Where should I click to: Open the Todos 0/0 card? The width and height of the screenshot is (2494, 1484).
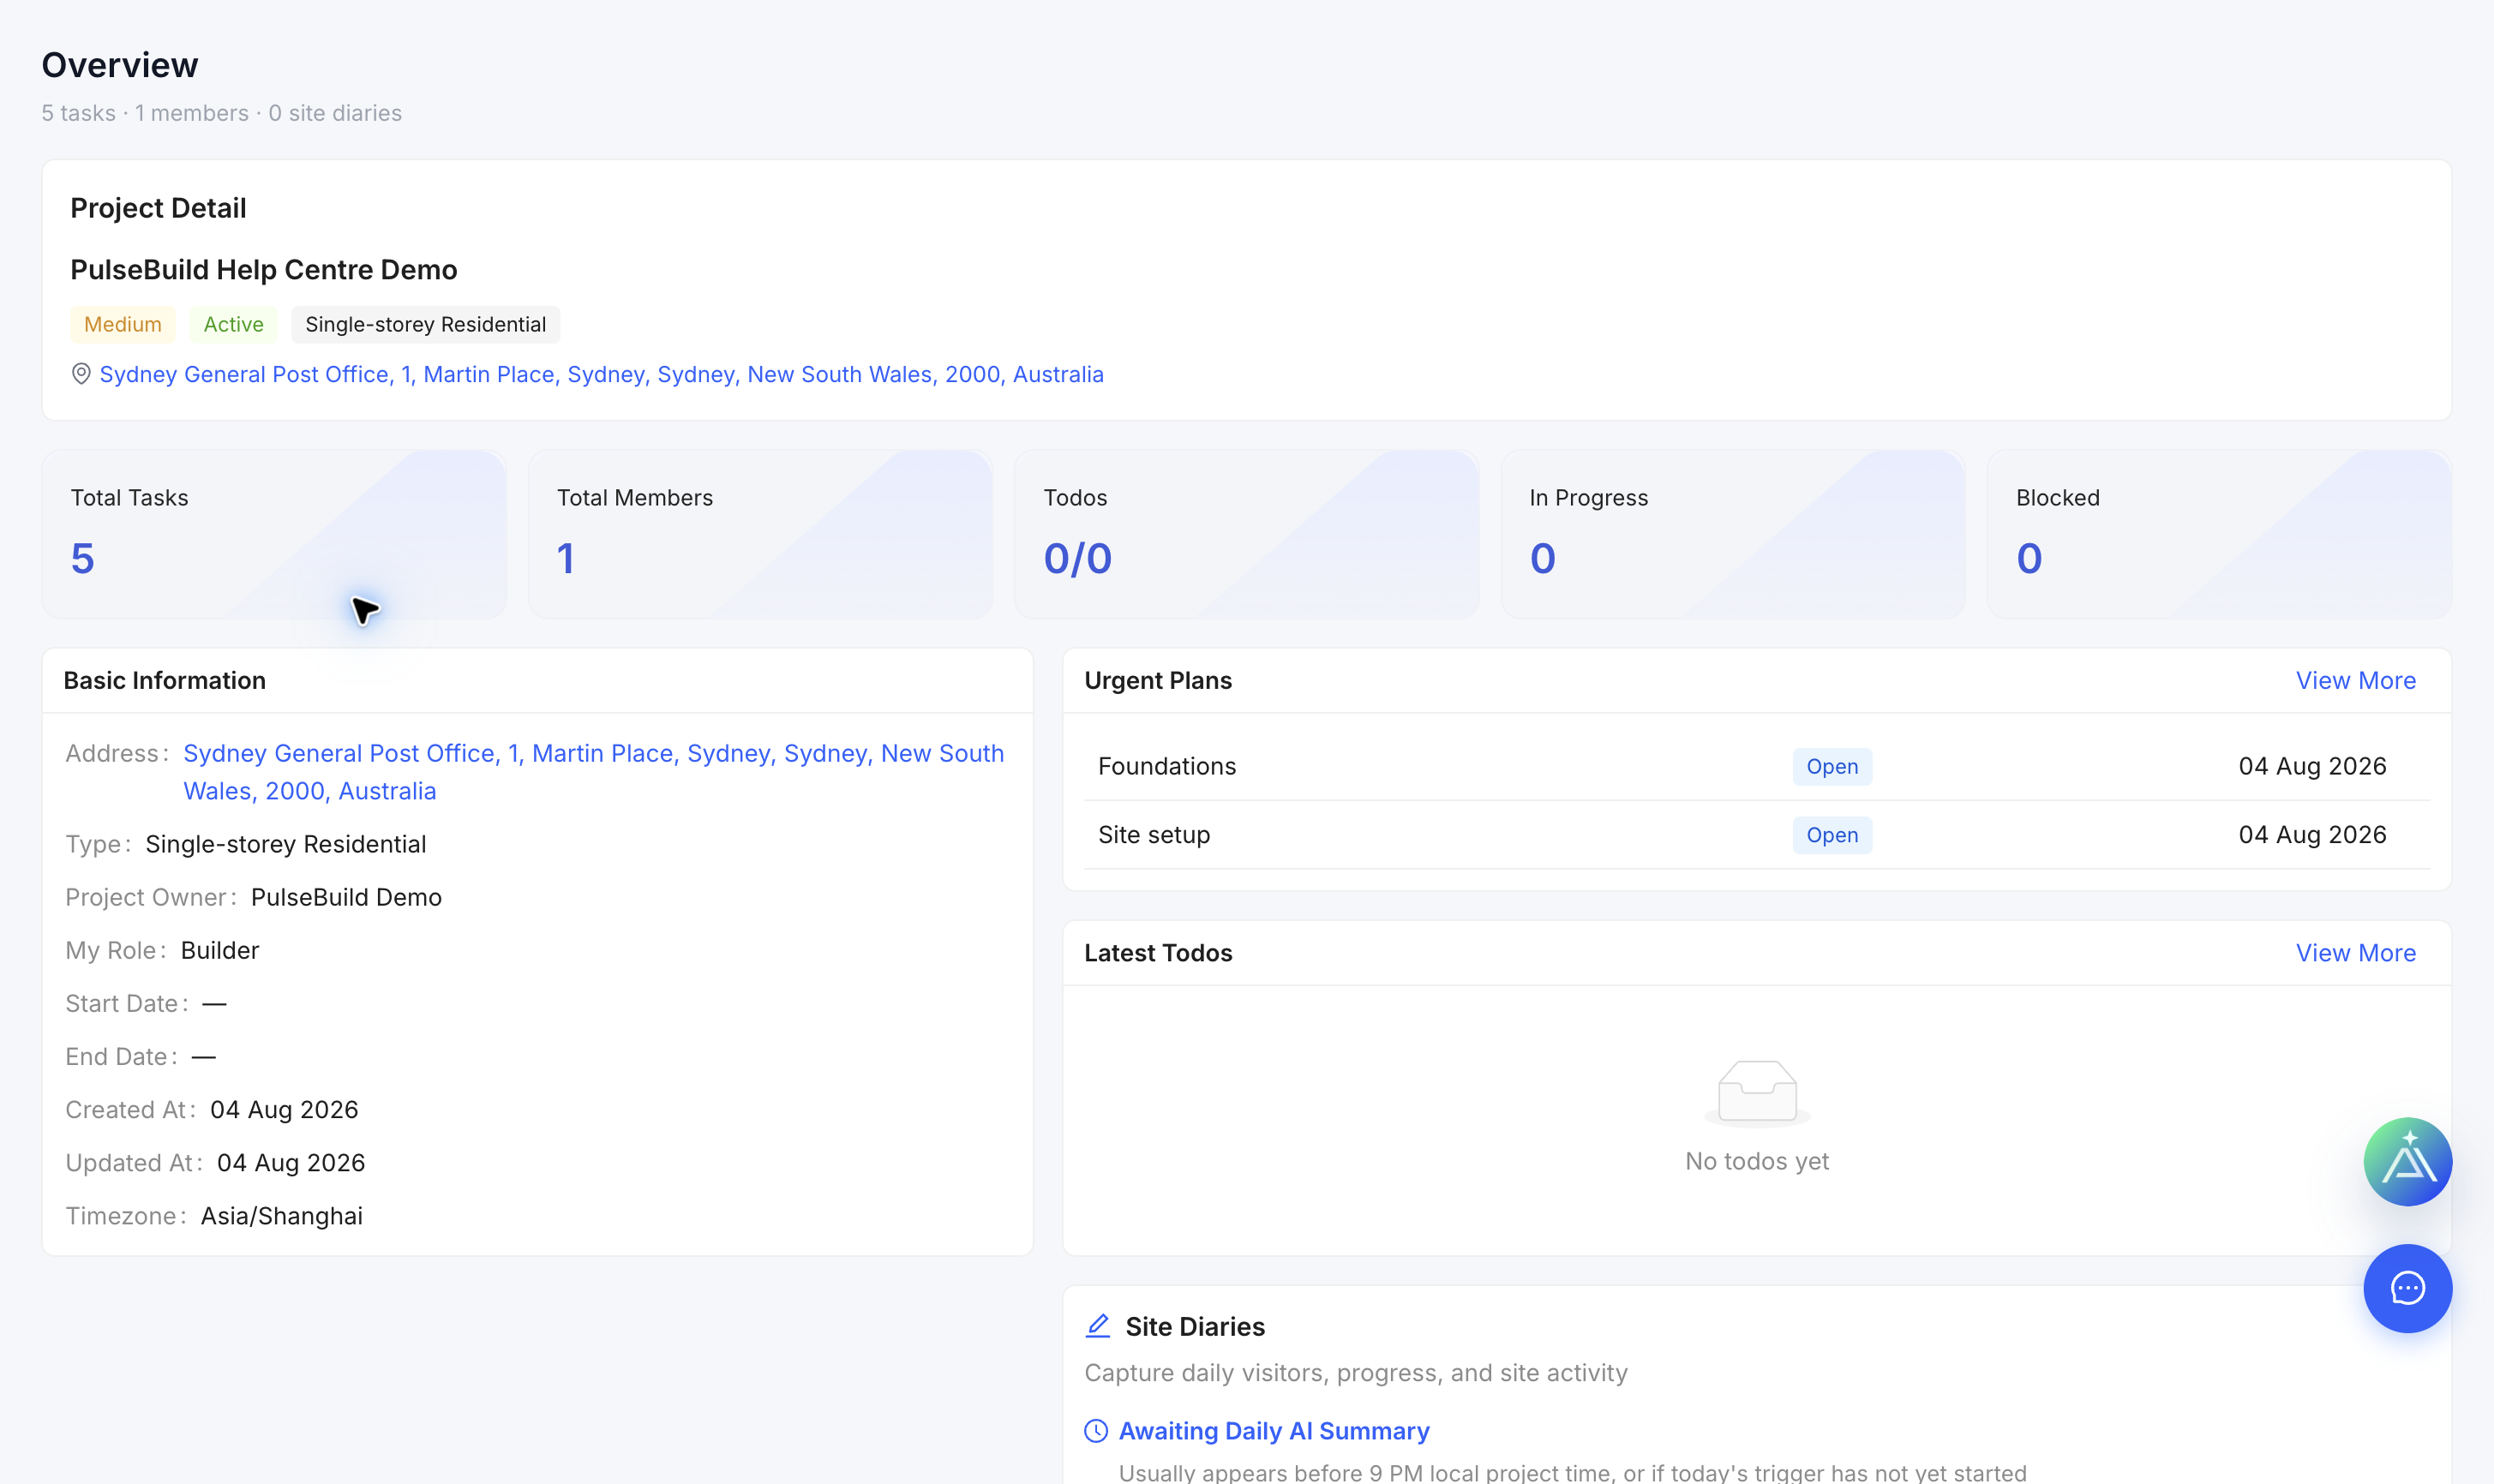[1246, 534]
